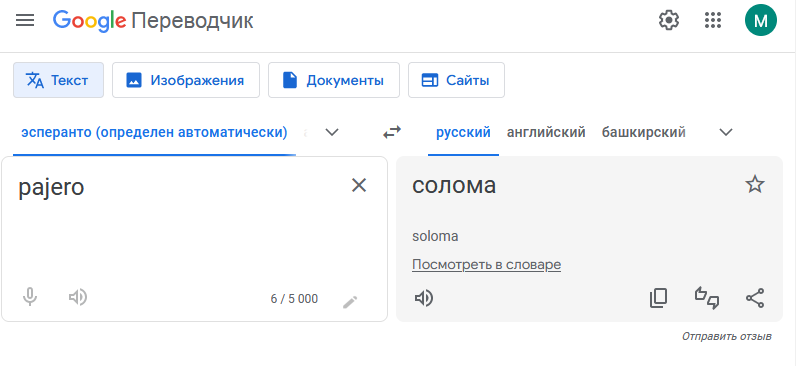796x366 pixels.
Task: Select the башкирский target language tab
Action: tap(644, 132)
